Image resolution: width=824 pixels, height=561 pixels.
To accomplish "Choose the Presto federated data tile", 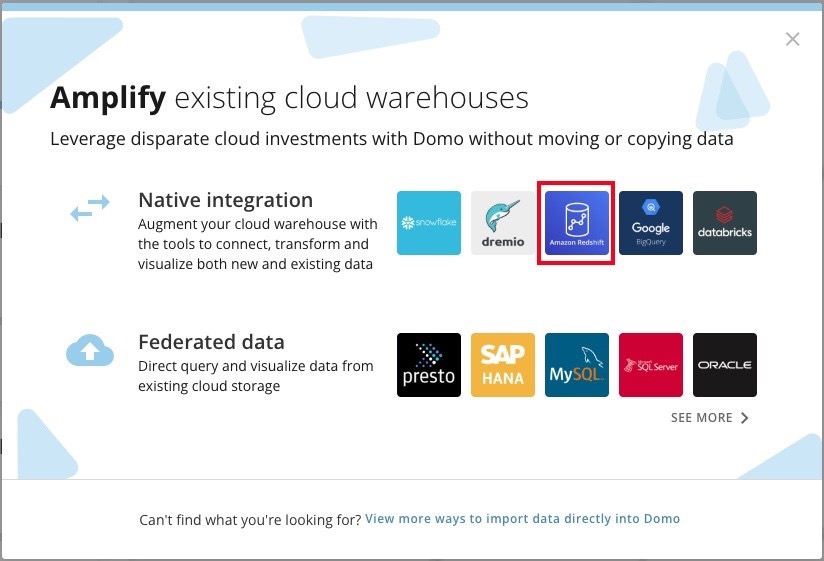I will click(x=429, y=365).
